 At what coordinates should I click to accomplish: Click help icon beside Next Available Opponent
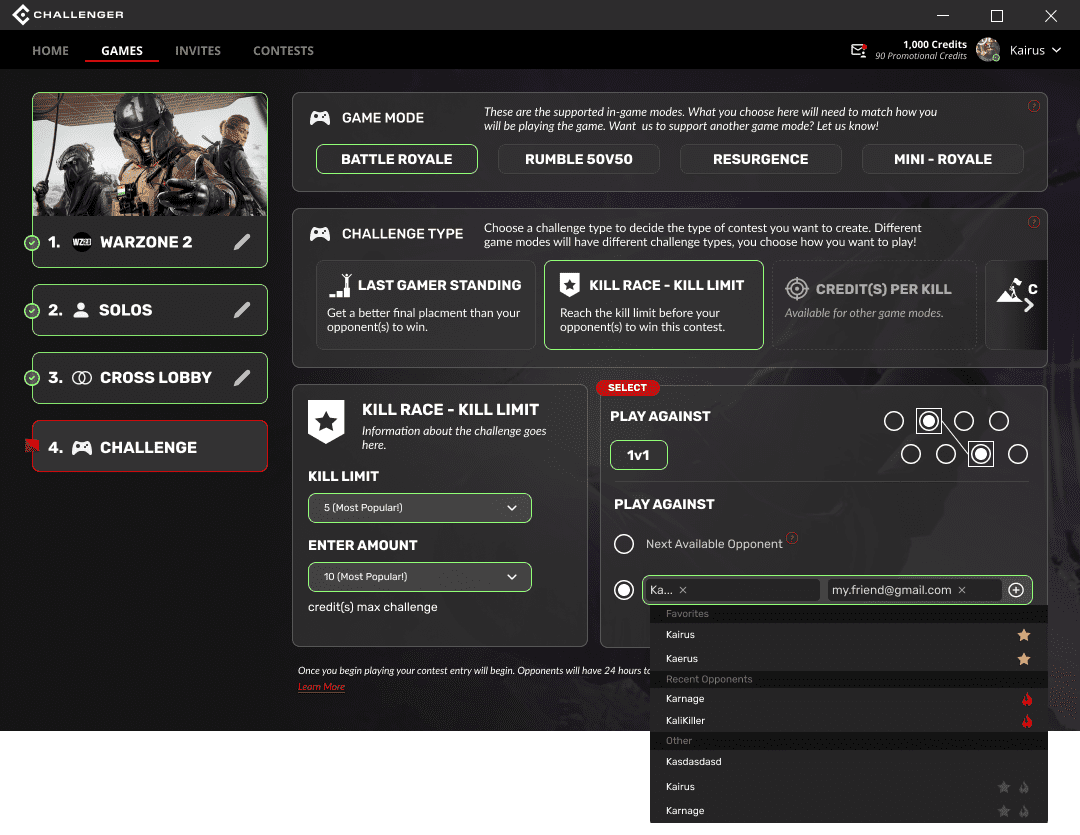(x=792, y=538)
